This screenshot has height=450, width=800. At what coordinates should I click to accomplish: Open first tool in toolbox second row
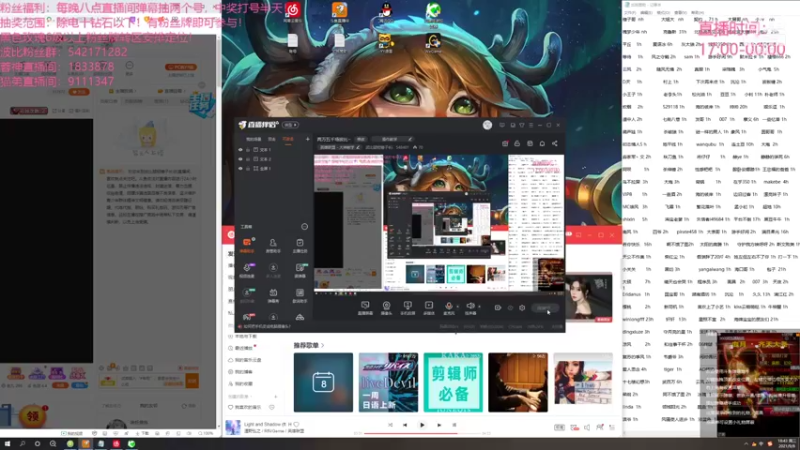(247, 270)
